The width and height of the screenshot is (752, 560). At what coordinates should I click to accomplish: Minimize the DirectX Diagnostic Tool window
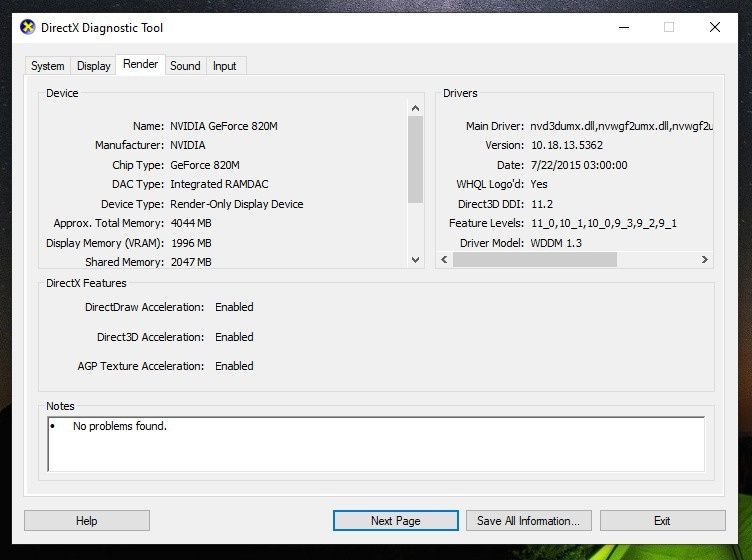[624, 27]
